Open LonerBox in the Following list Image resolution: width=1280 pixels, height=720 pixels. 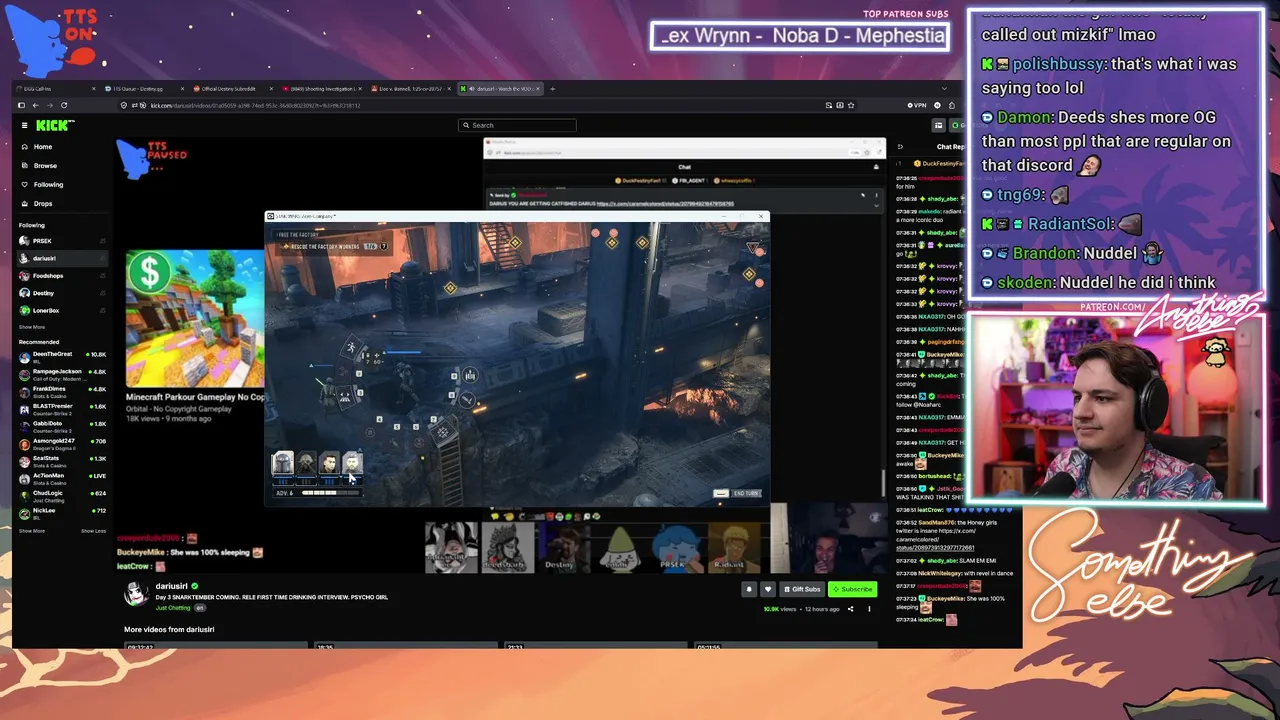[x=62, y=311]
